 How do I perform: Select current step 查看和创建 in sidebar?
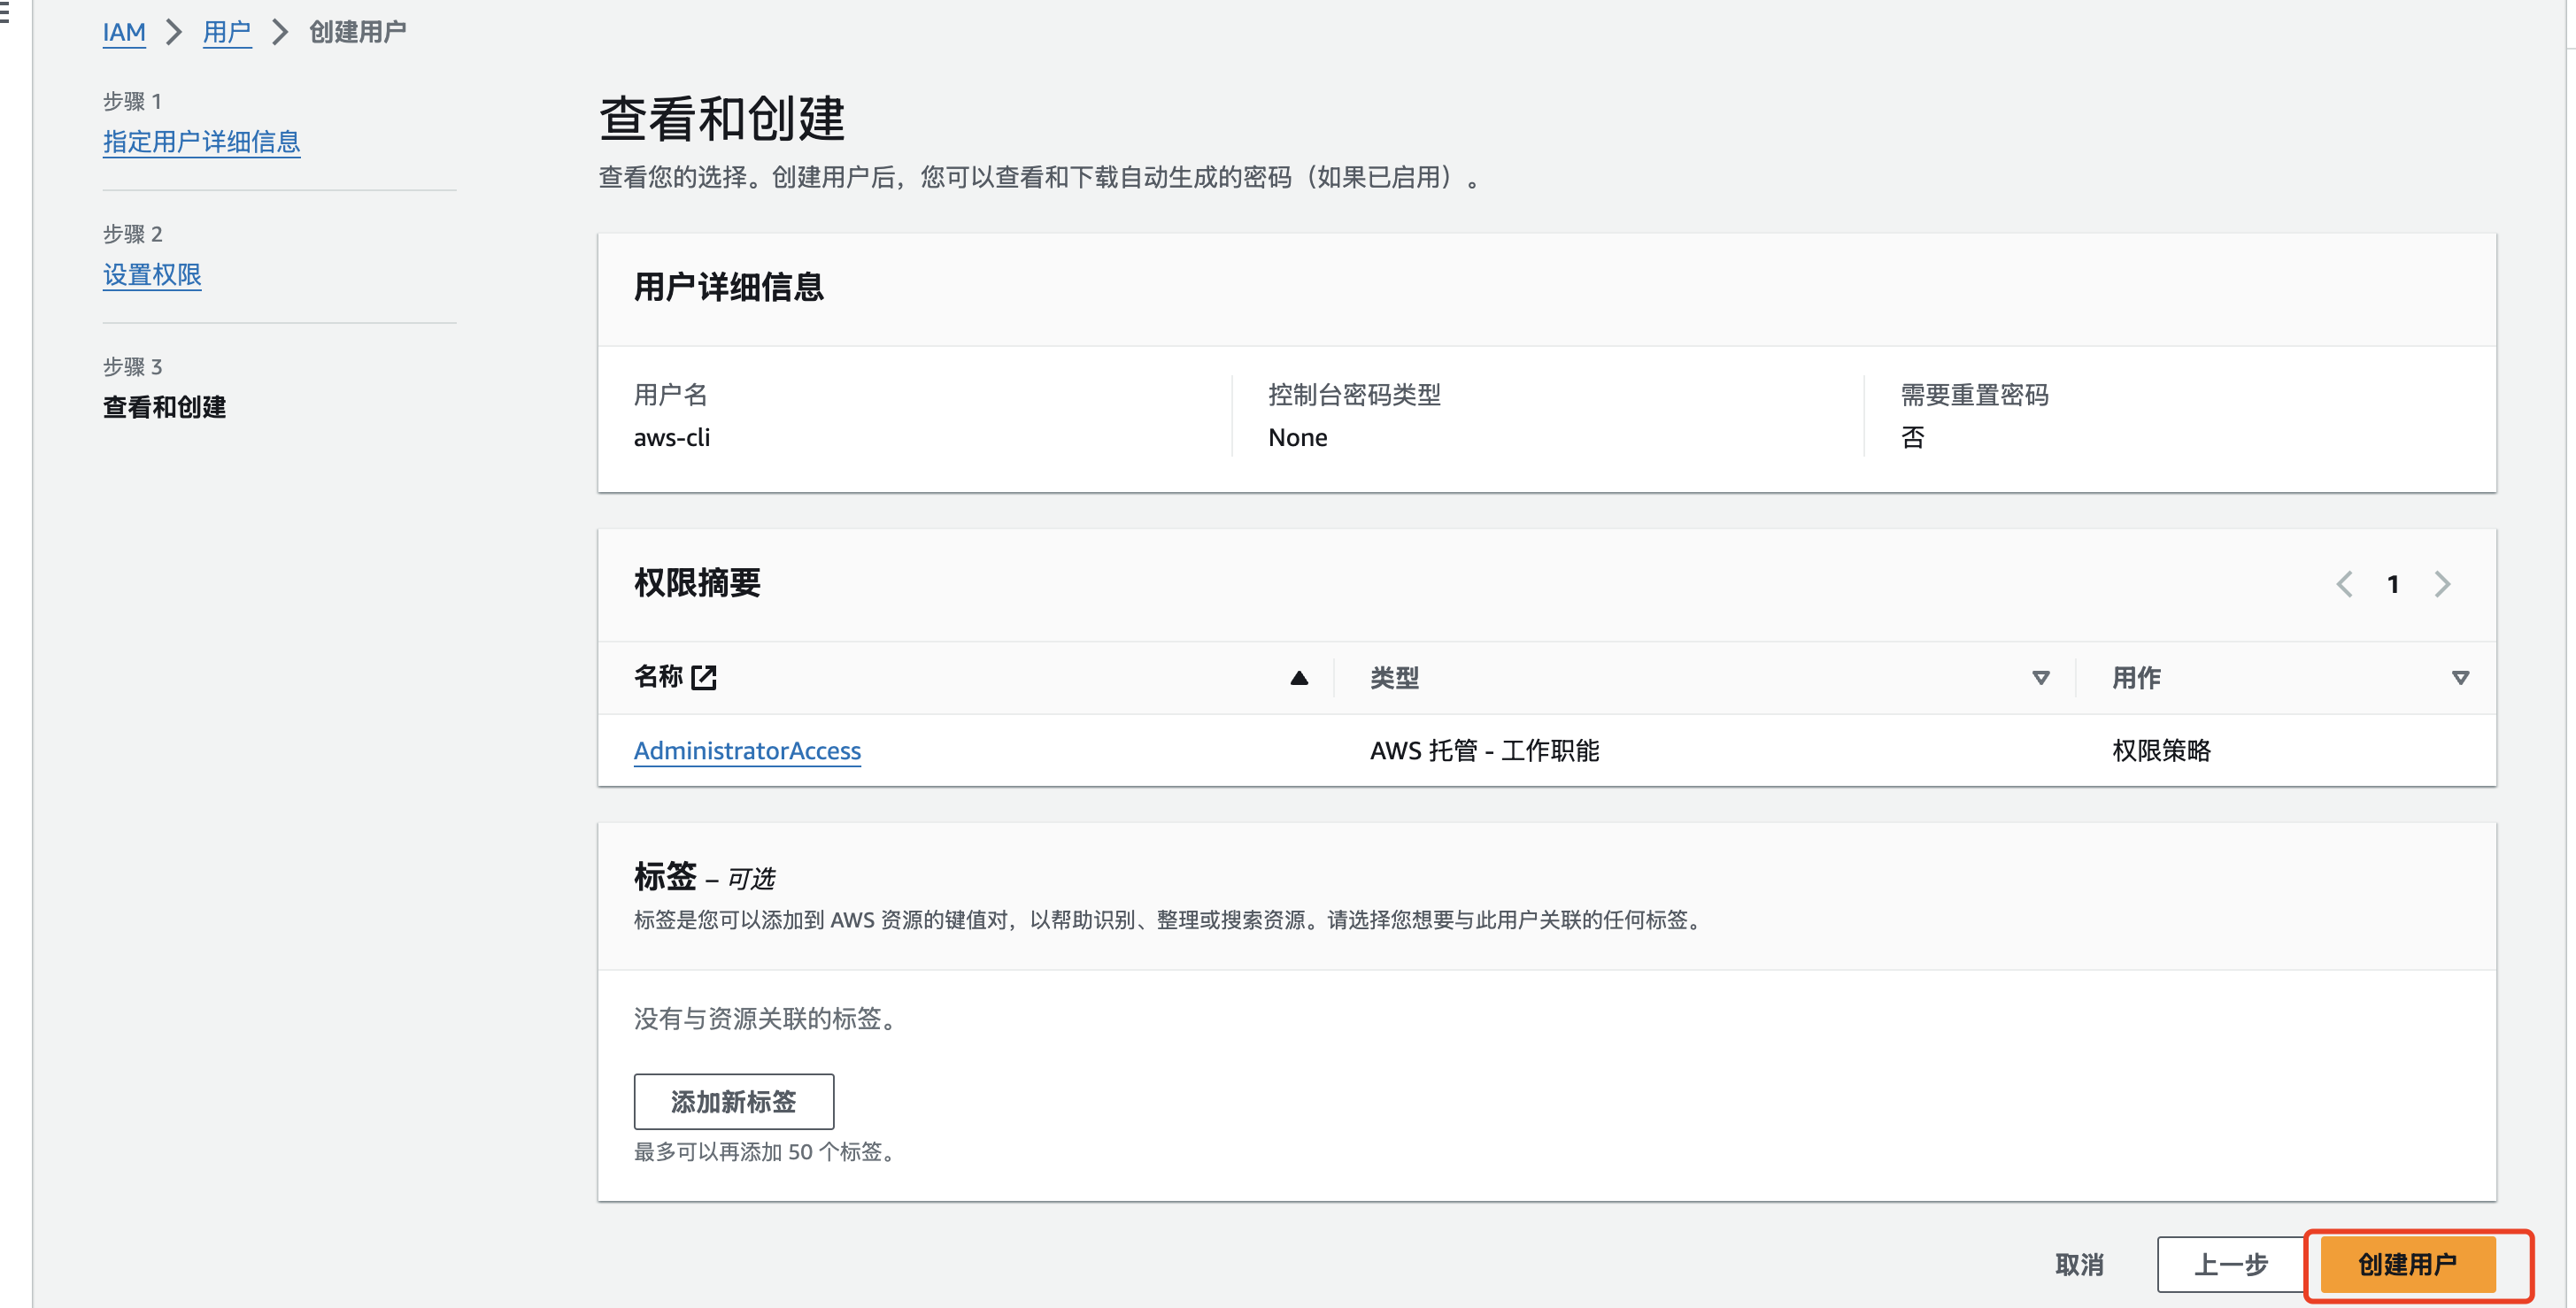pyautogui.click(x=164, y=407)
